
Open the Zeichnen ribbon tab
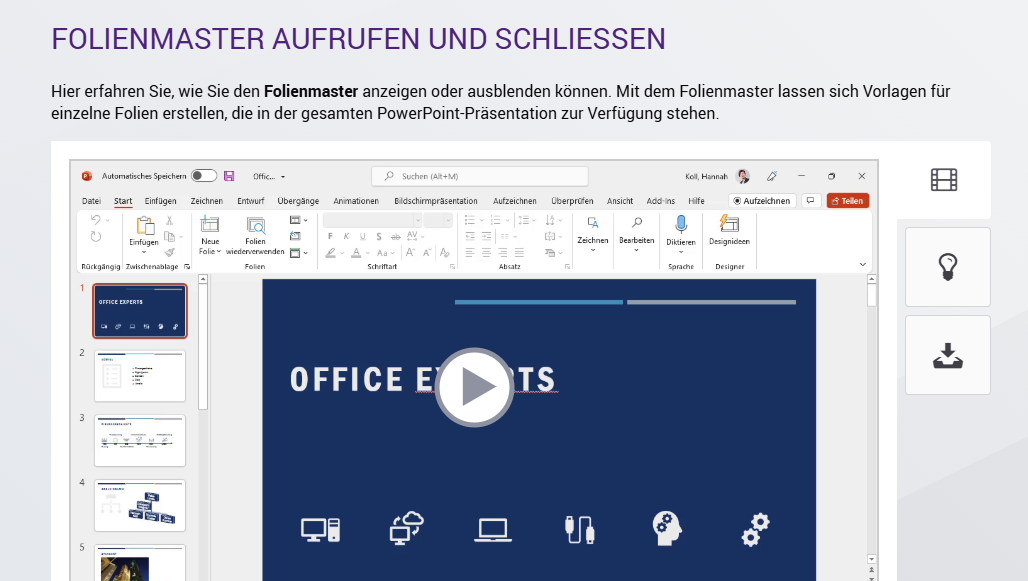pos(207,201)
